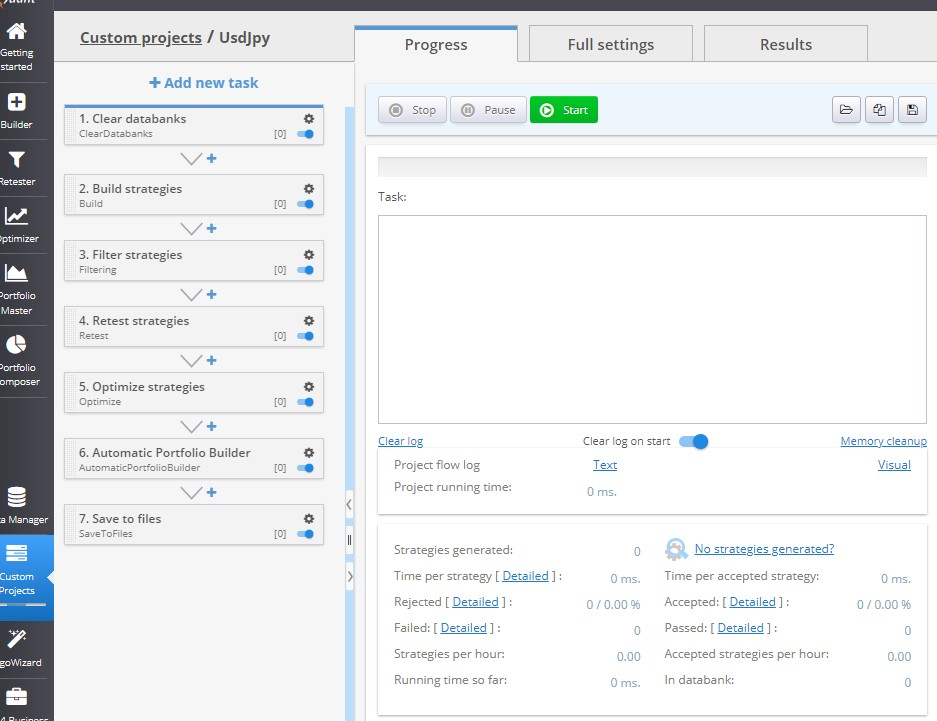Expand task panel with right chevron

tap(348, 576)
